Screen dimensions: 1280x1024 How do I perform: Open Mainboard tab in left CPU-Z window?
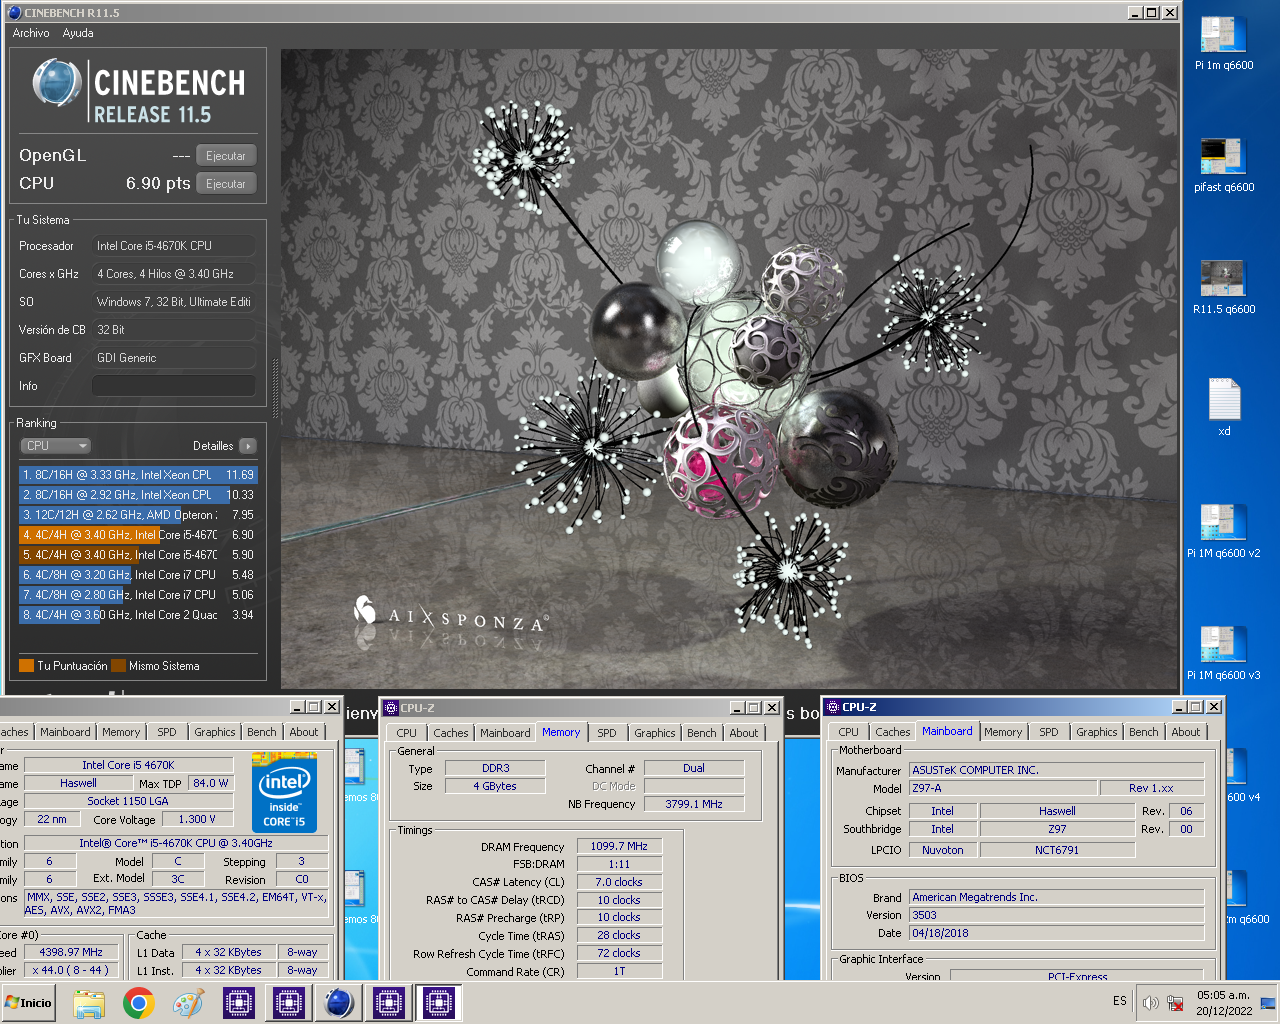pyautogui.click(x=65, y=732)
